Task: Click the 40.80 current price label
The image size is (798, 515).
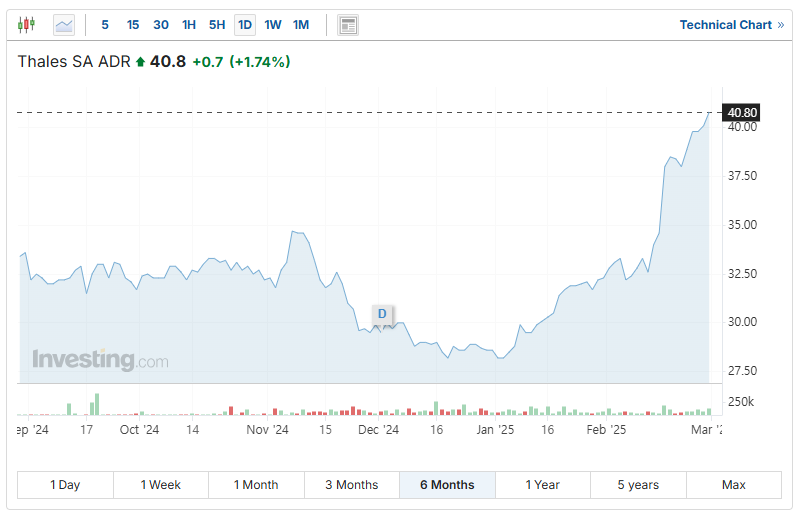Action: pos(742,112)
